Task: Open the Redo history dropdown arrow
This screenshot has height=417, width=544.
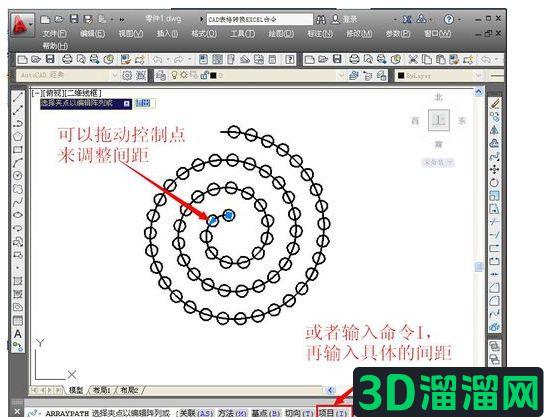Action: (x=190, y=60)
